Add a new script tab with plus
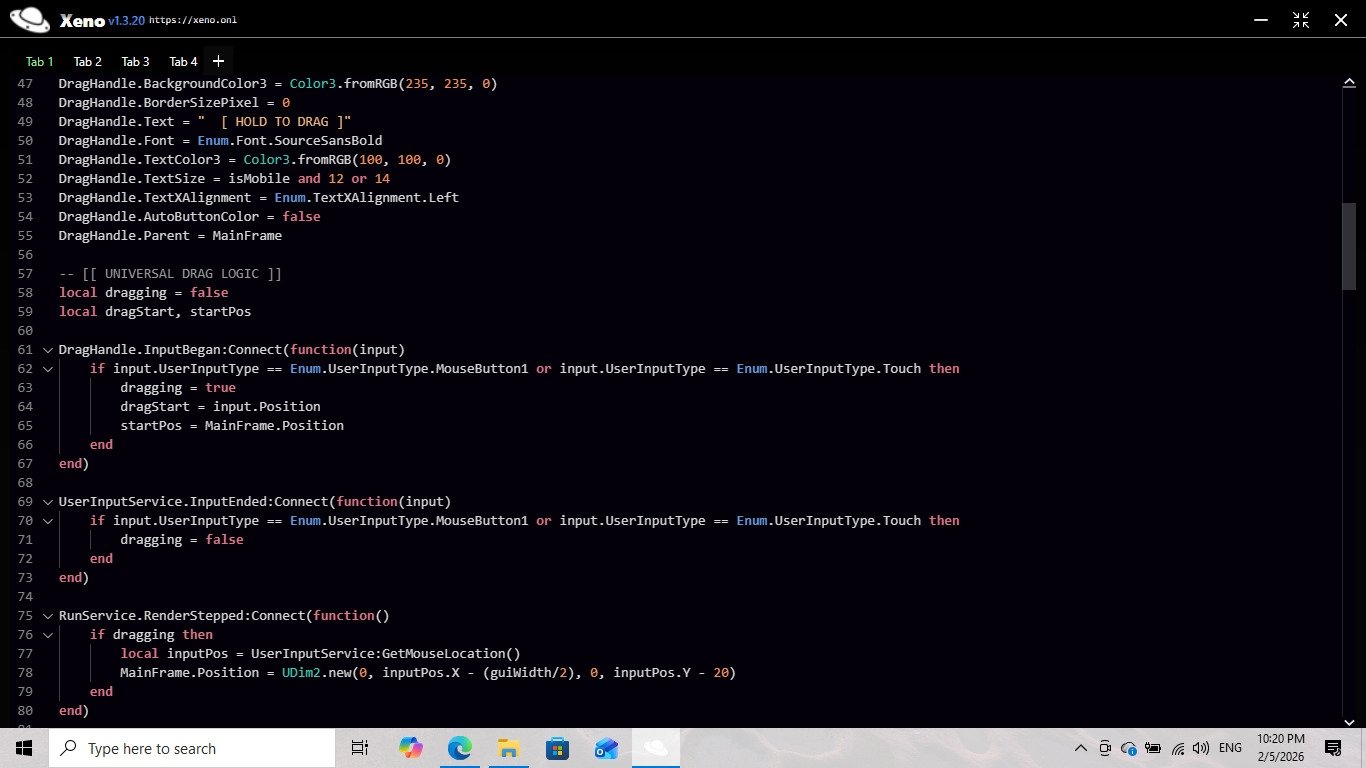The width and height of the screenshot is (1366, 768). coord(218,61)
